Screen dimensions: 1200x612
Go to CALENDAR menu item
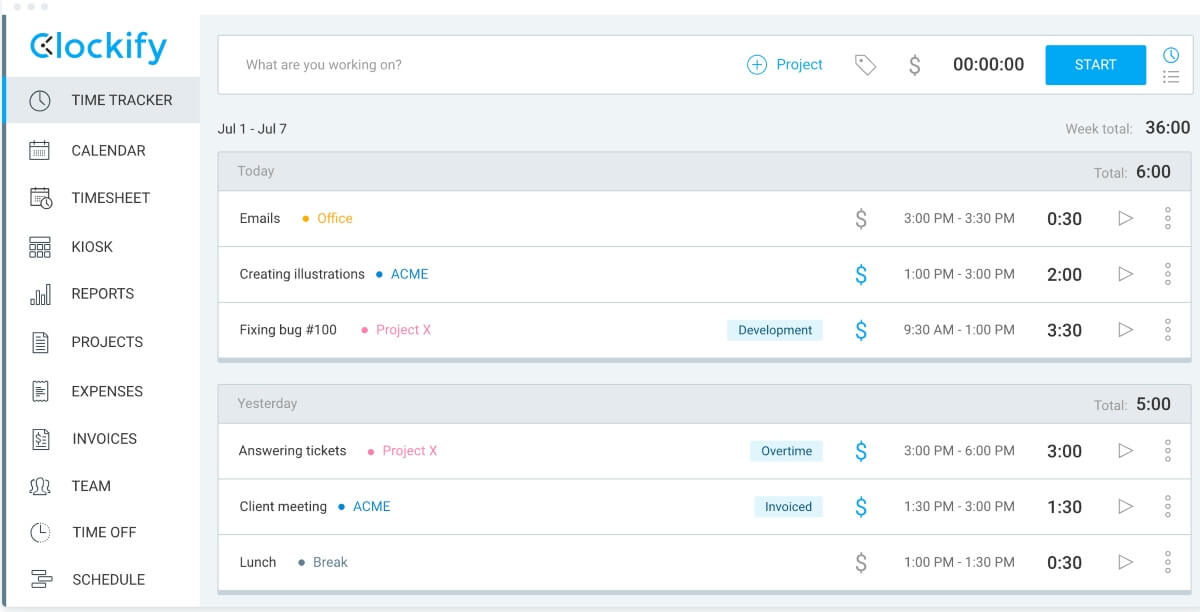tap(109, 151)
